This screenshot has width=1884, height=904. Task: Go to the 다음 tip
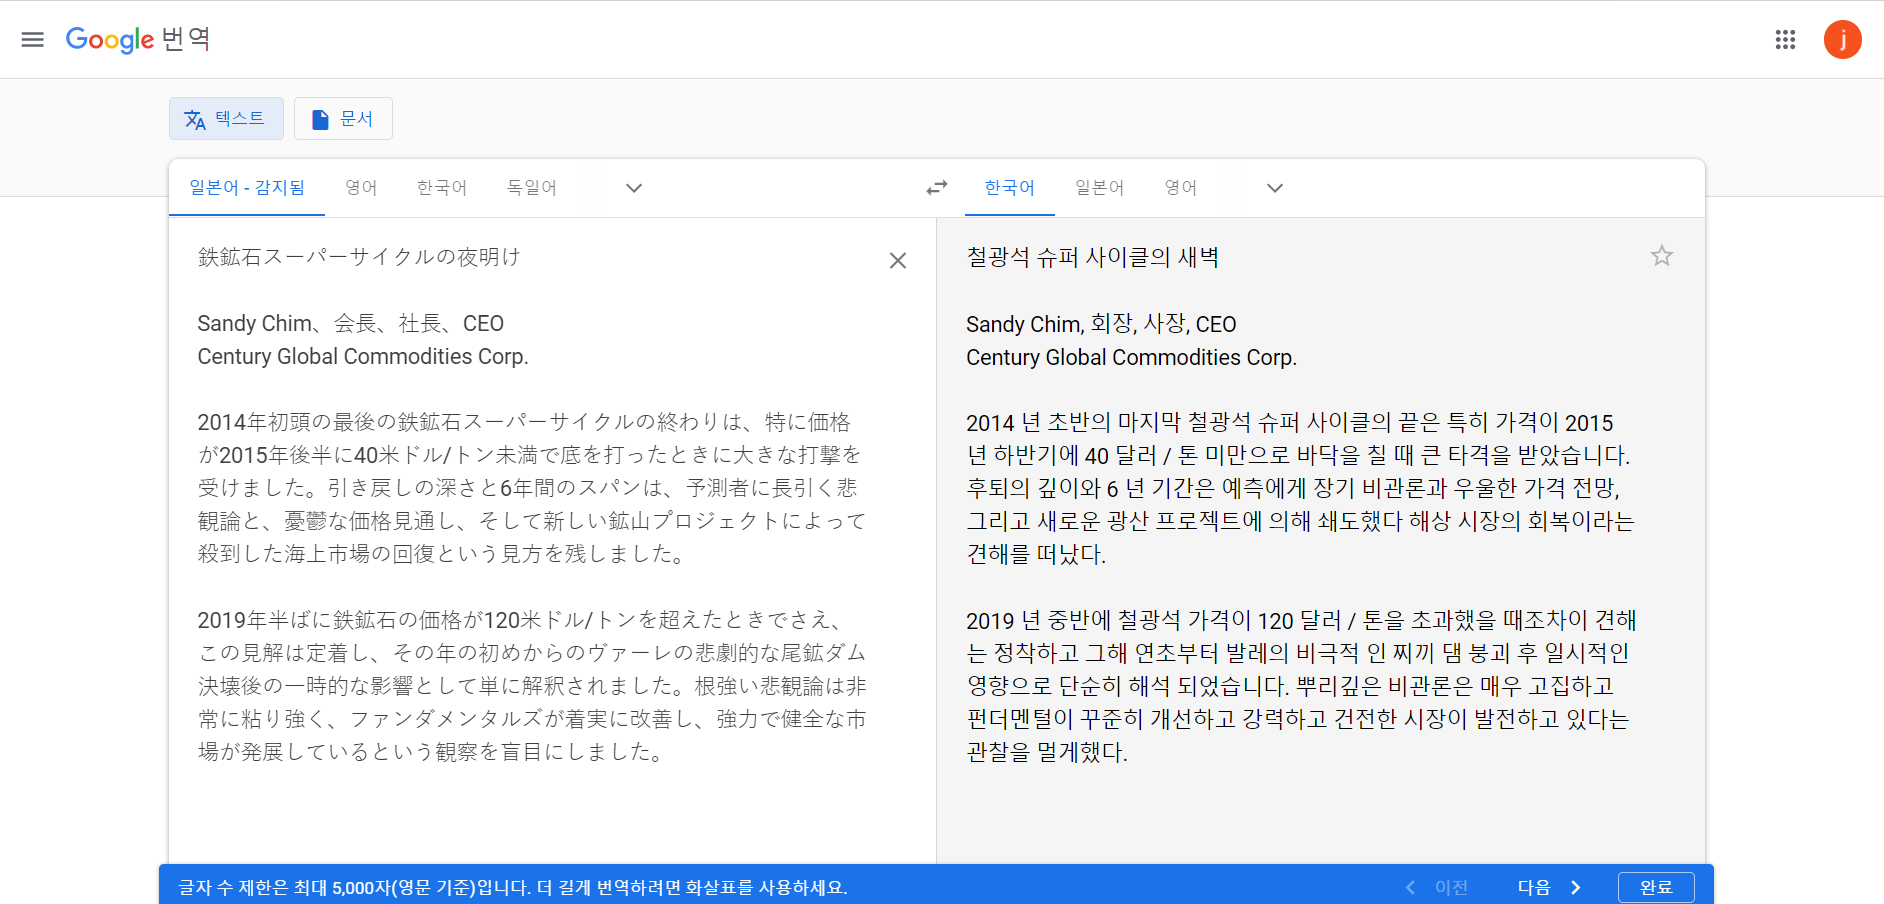point(1550,887)
